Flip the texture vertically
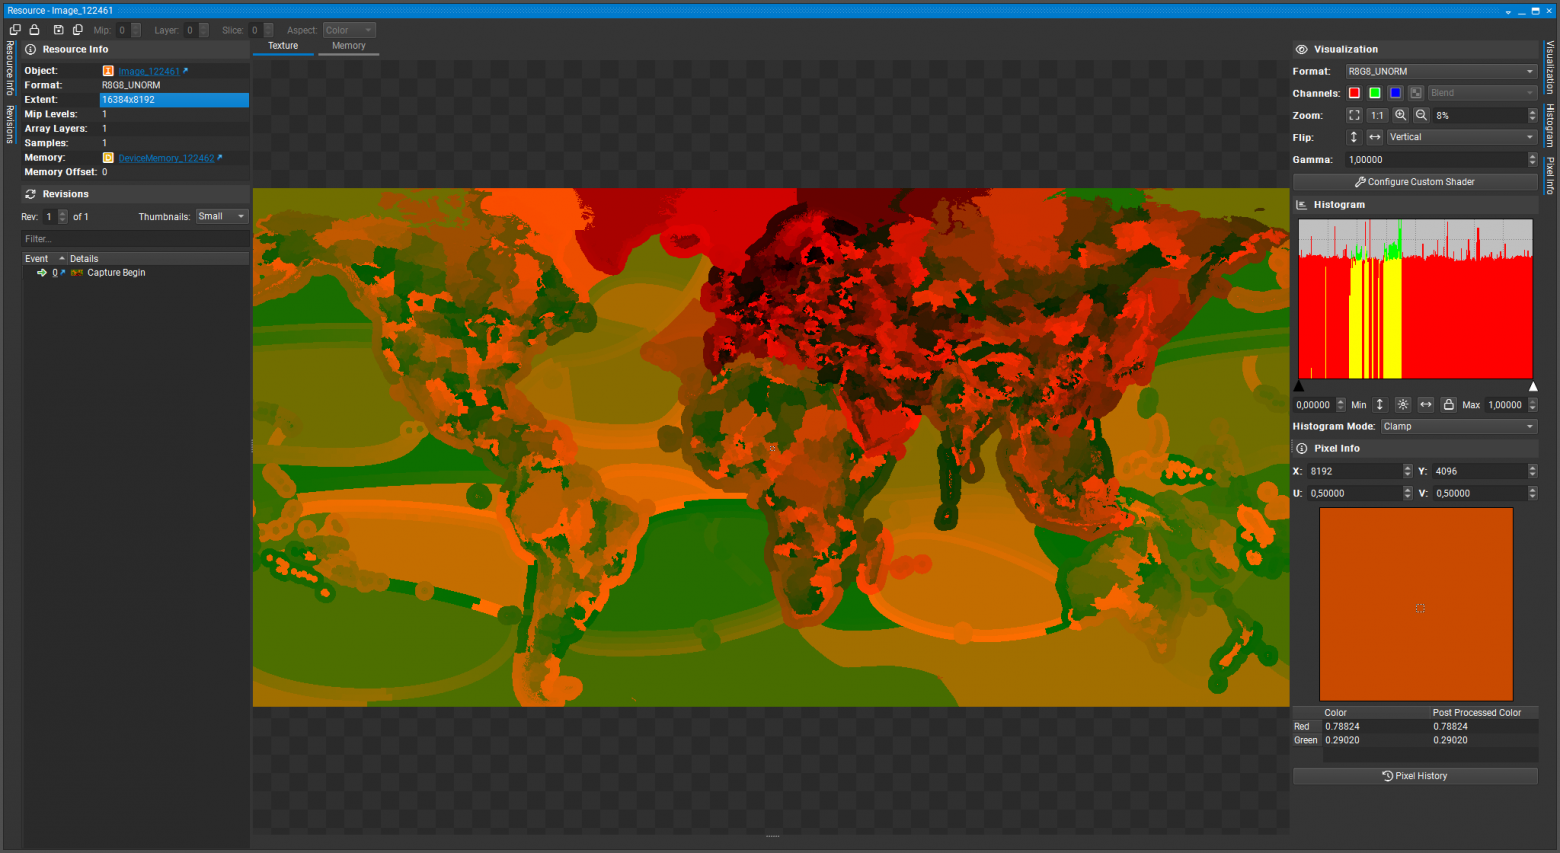Screen dimensions: 1560x853 pos(1354,137)
